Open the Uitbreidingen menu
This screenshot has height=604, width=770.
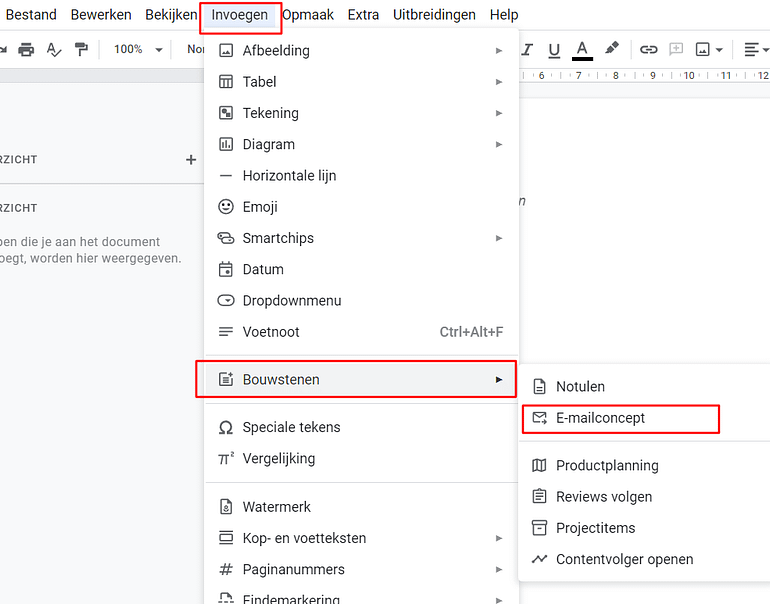pos(434,15)
